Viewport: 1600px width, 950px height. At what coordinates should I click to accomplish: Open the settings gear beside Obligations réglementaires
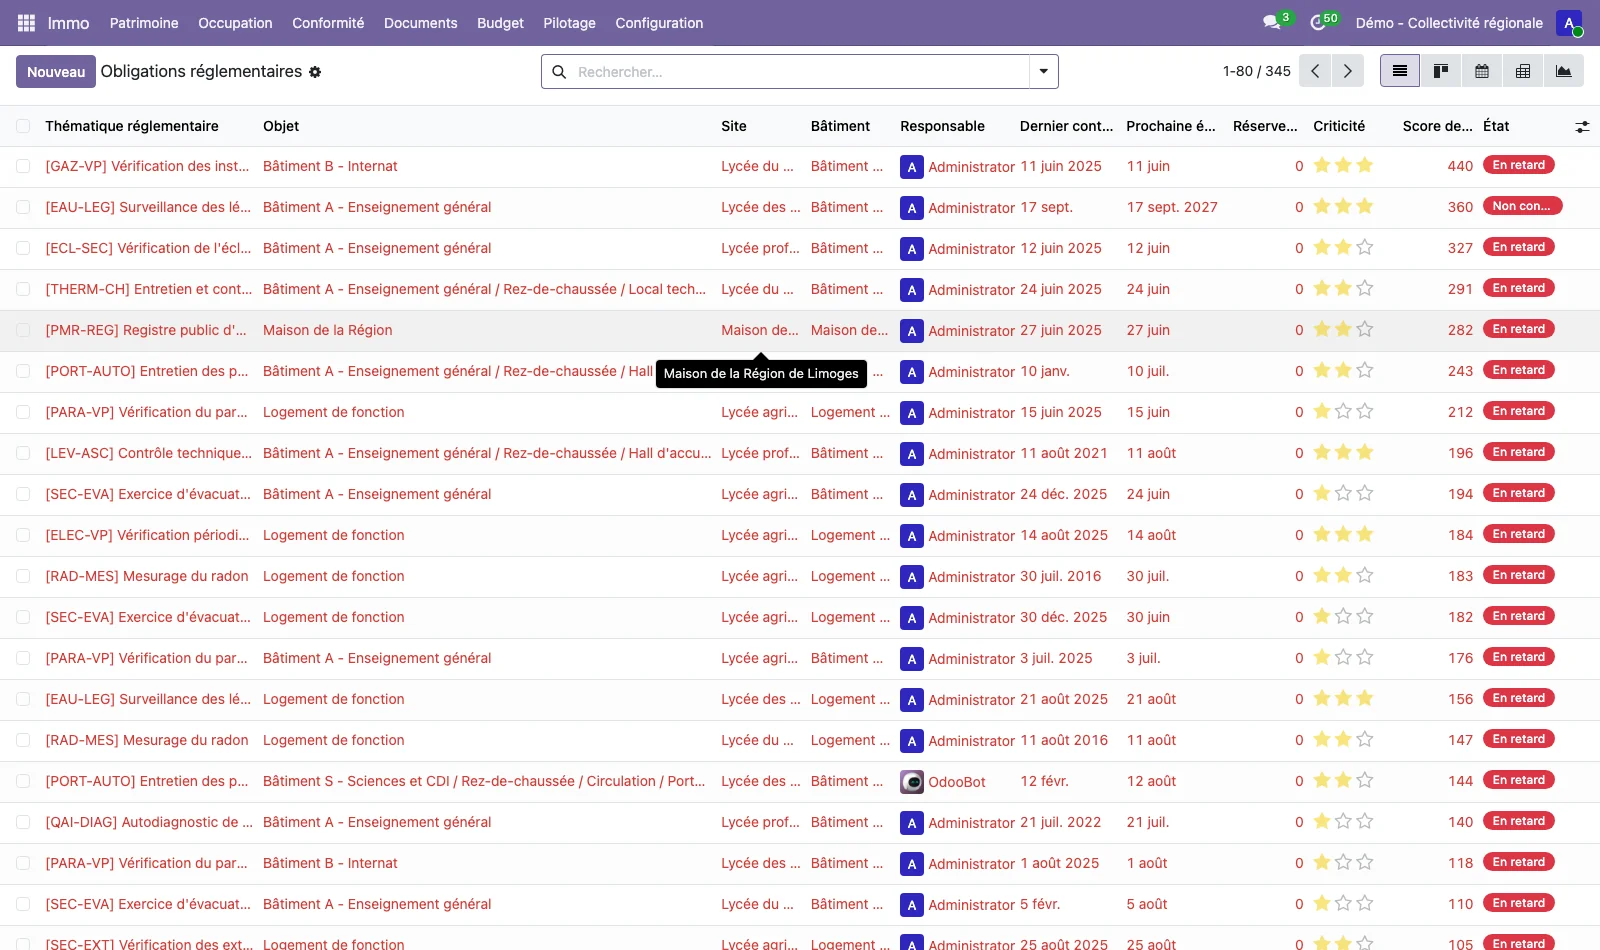[x=315, y=72]
